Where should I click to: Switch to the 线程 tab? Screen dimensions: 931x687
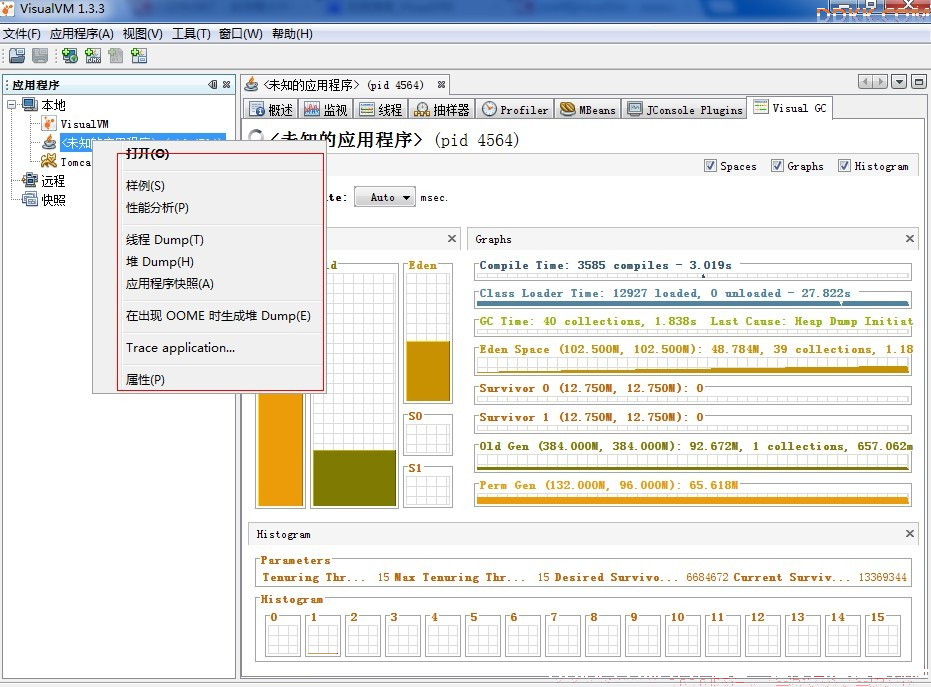(381, 109)
